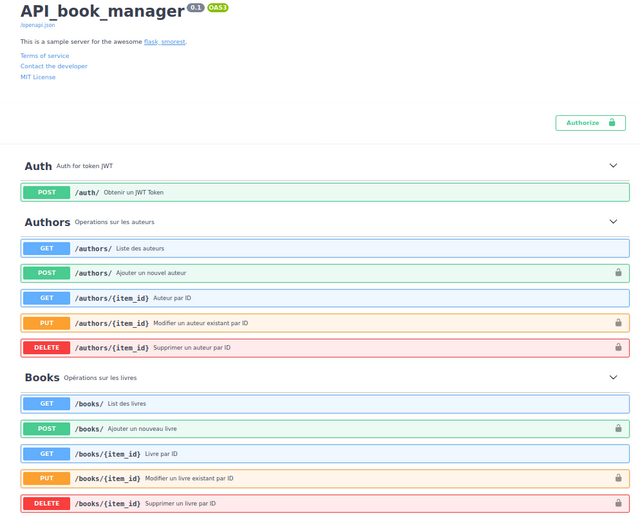Click the API_book_manager title

click(x=102, y=11)
